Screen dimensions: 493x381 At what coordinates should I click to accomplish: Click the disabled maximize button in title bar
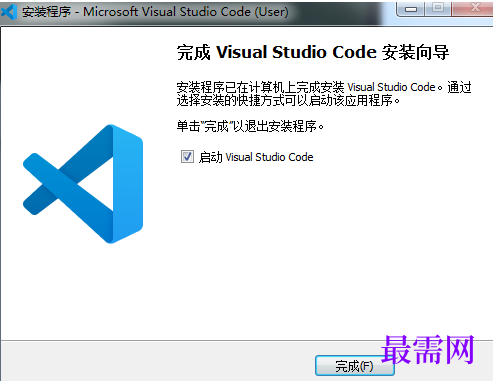(x=438, y=8)
